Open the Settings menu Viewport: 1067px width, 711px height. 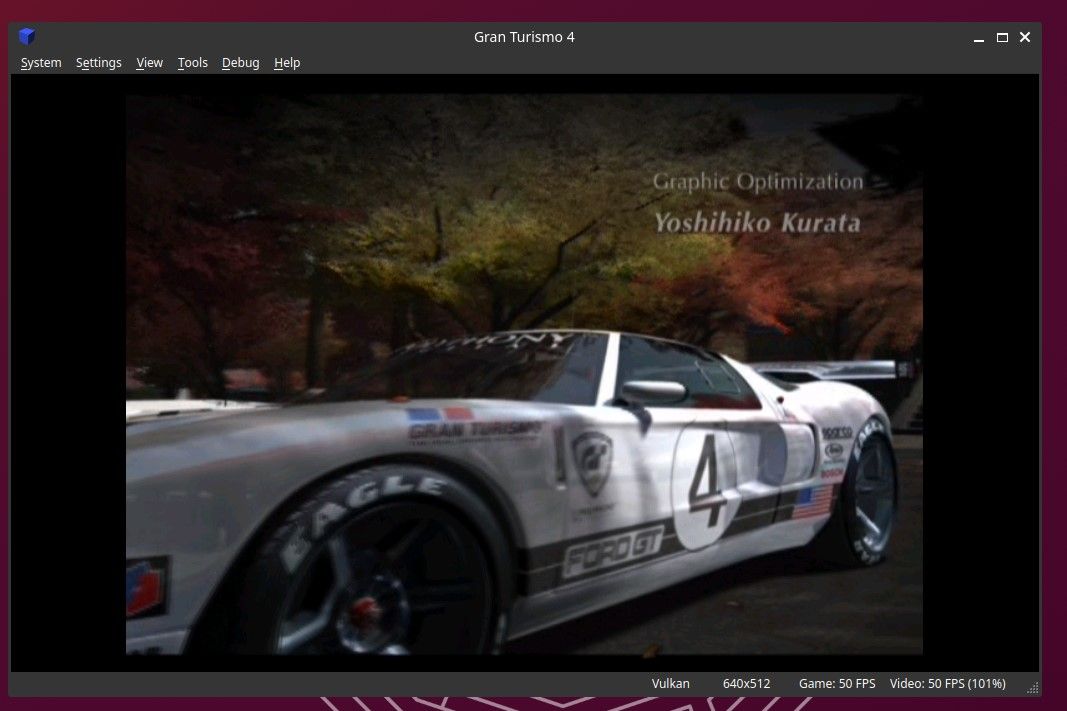pos(99,63)
